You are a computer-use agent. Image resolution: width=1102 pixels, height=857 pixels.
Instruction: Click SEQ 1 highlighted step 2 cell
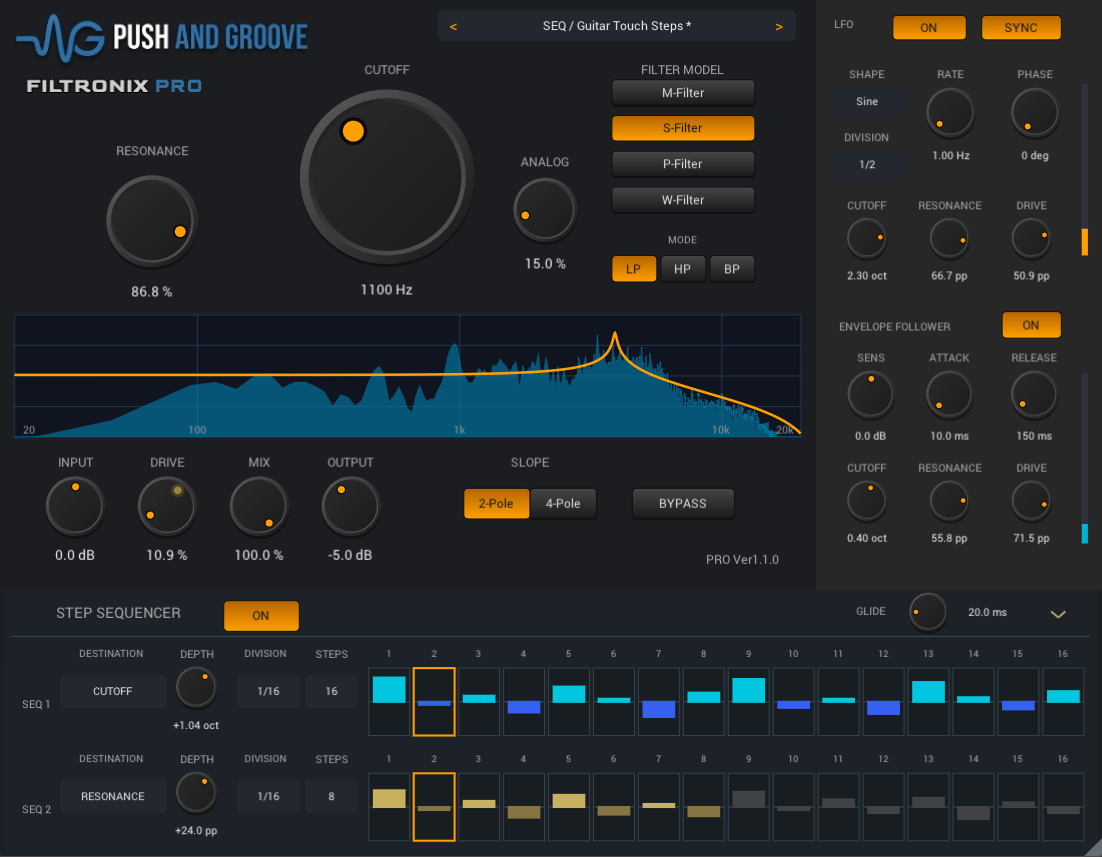(434, 702)
